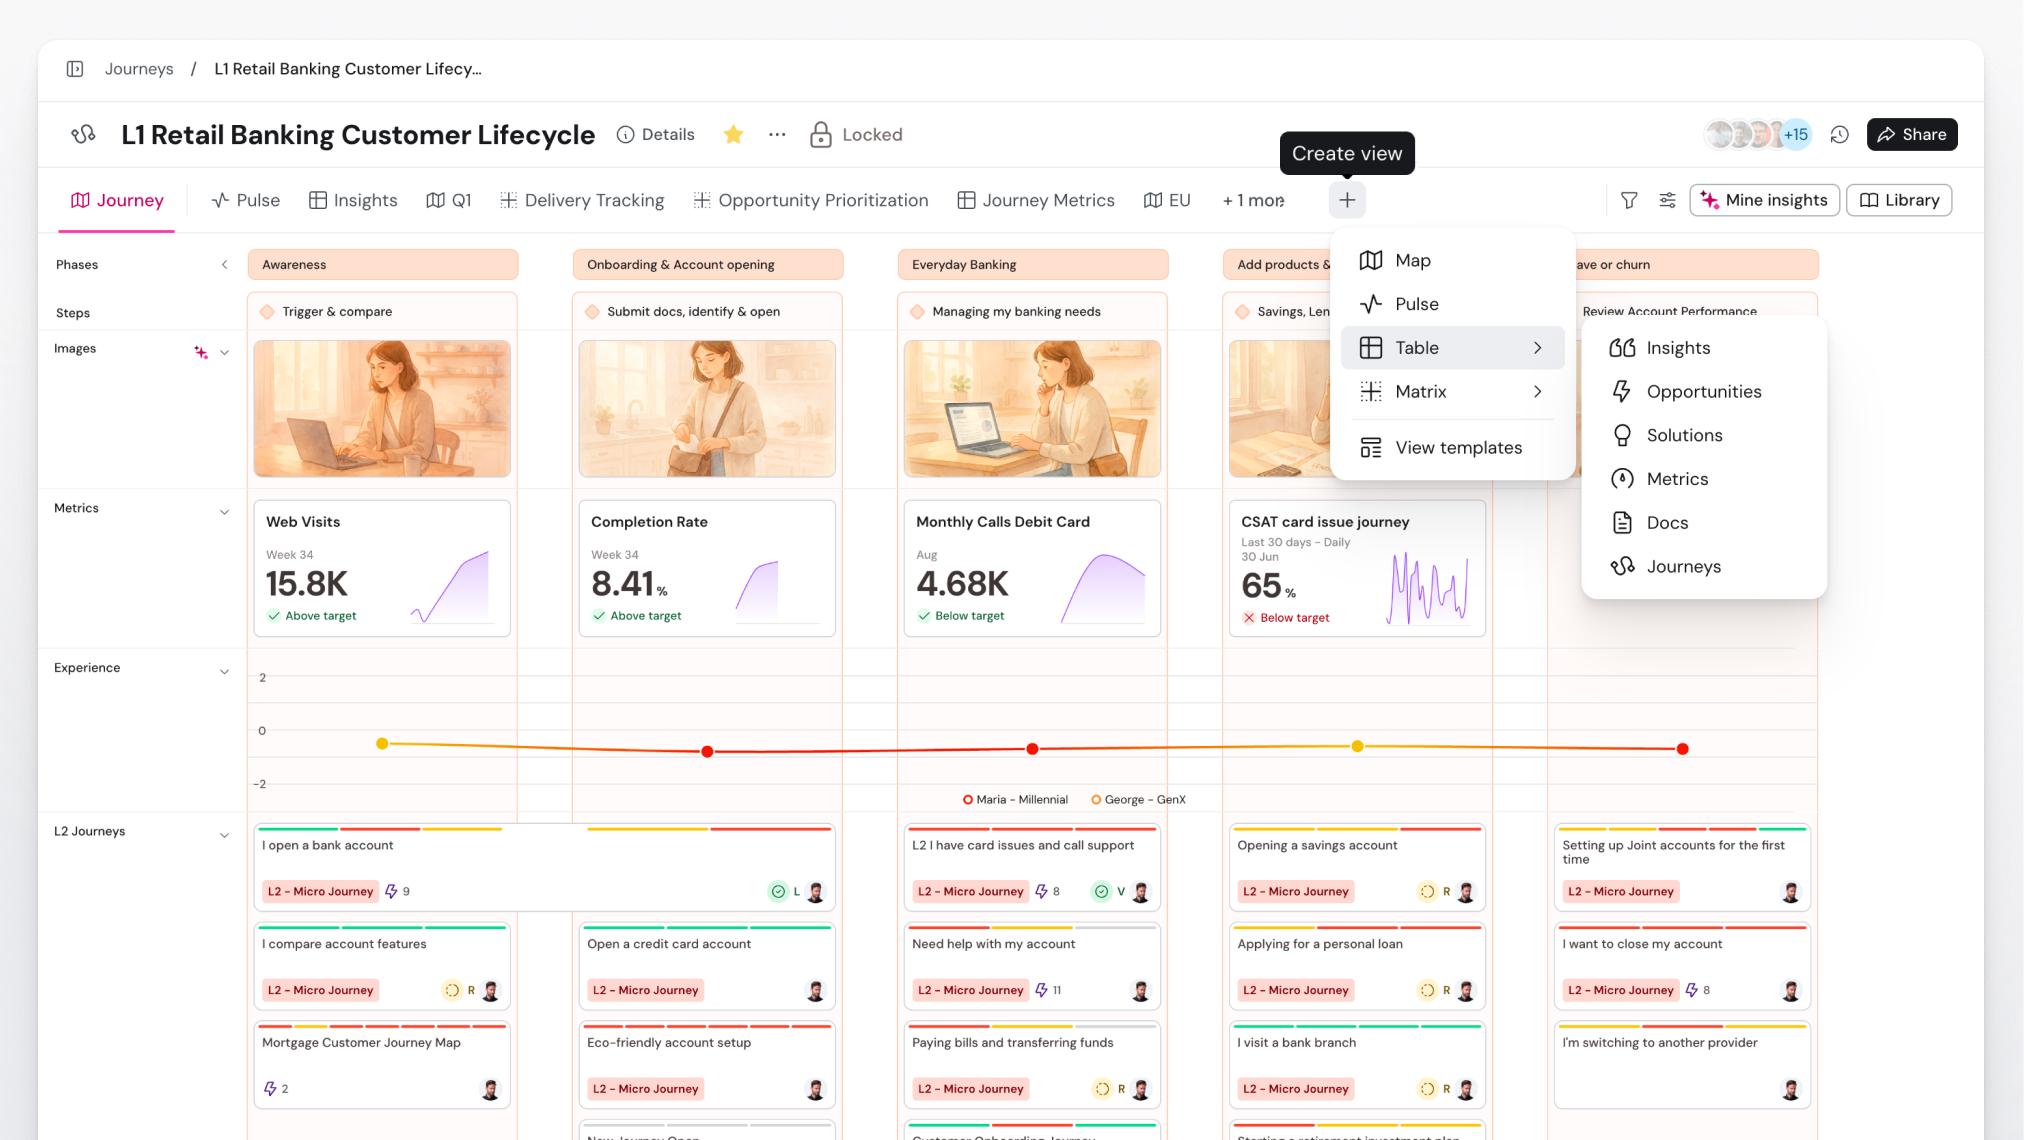The height and width of the screenshot is (1140, 2024).
Task: Open the Web Visits metric card
Action: click(382, 568)
